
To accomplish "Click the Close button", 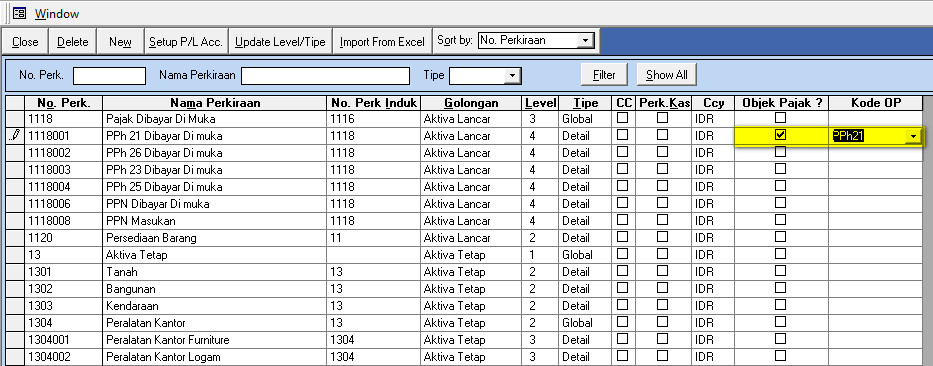I will click(25, 42).
